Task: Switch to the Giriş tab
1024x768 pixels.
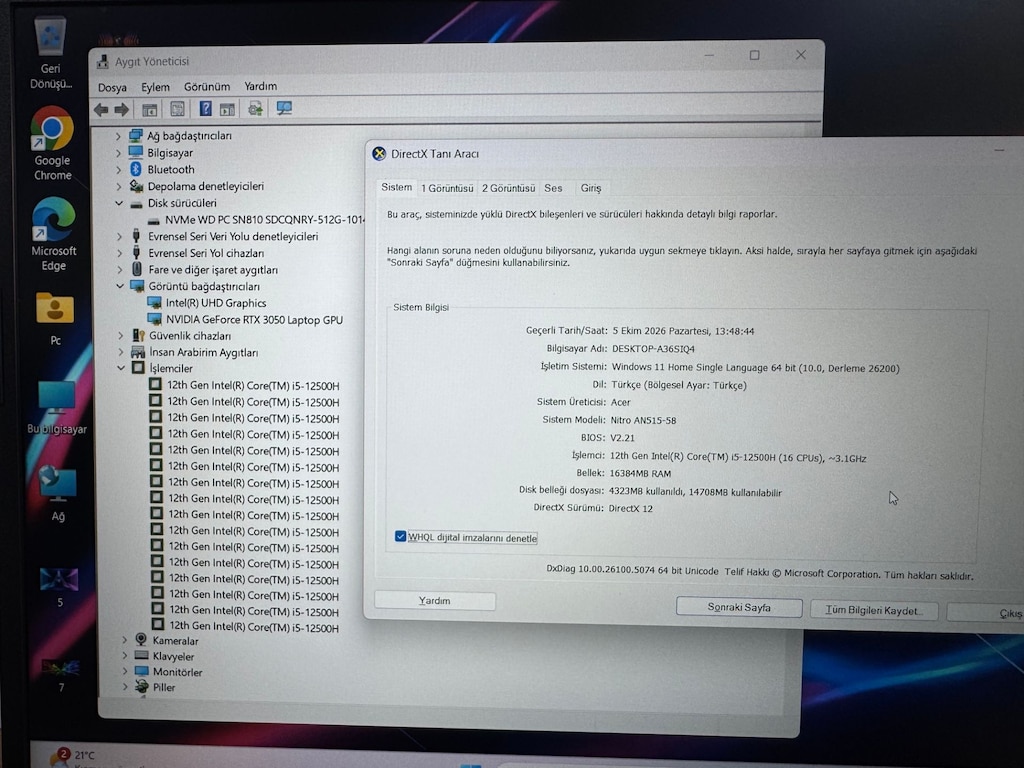Action: (x=591, y=188)
